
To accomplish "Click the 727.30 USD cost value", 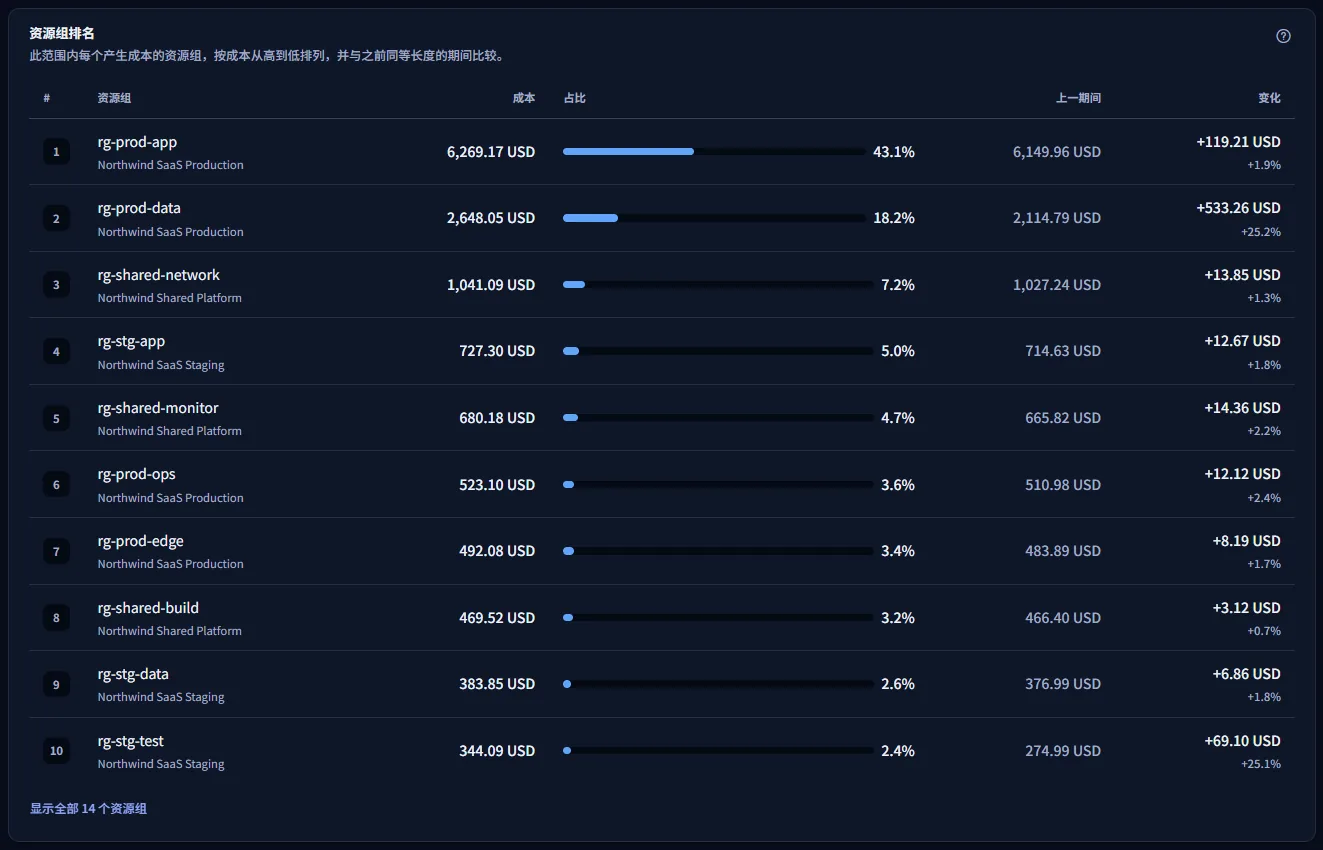I will click(497, 351).
